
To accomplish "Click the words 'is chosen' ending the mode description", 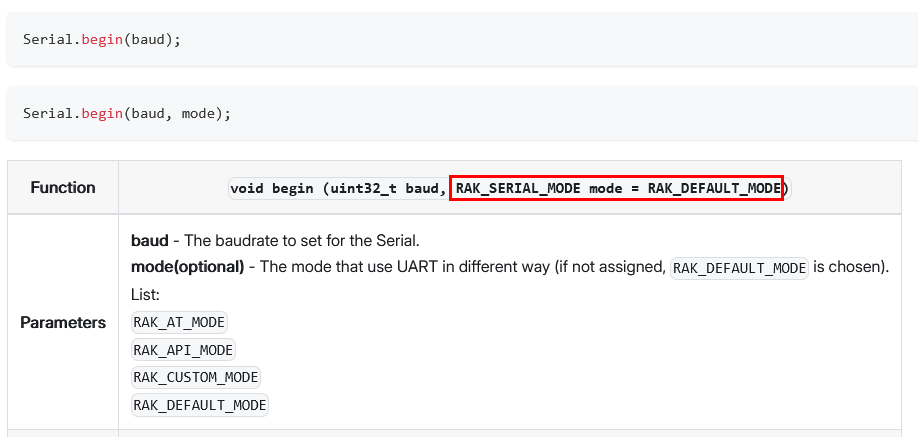I will tap(849, 268).
